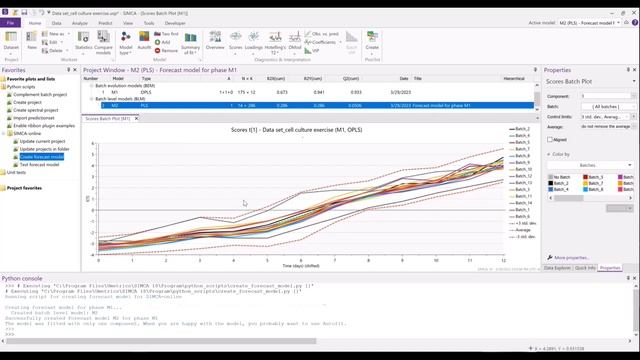
Task: Open Summary of fit plot
Action: click(x=191, y=43)
